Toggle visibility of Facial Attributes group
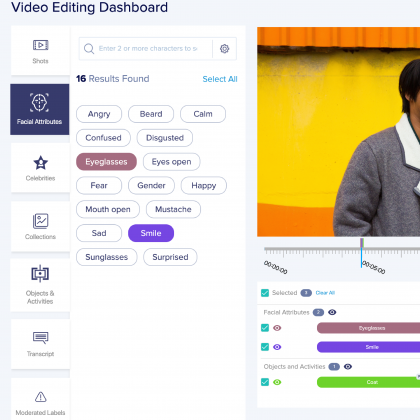This screenshot has width=420, height=420. click(332, 312)
